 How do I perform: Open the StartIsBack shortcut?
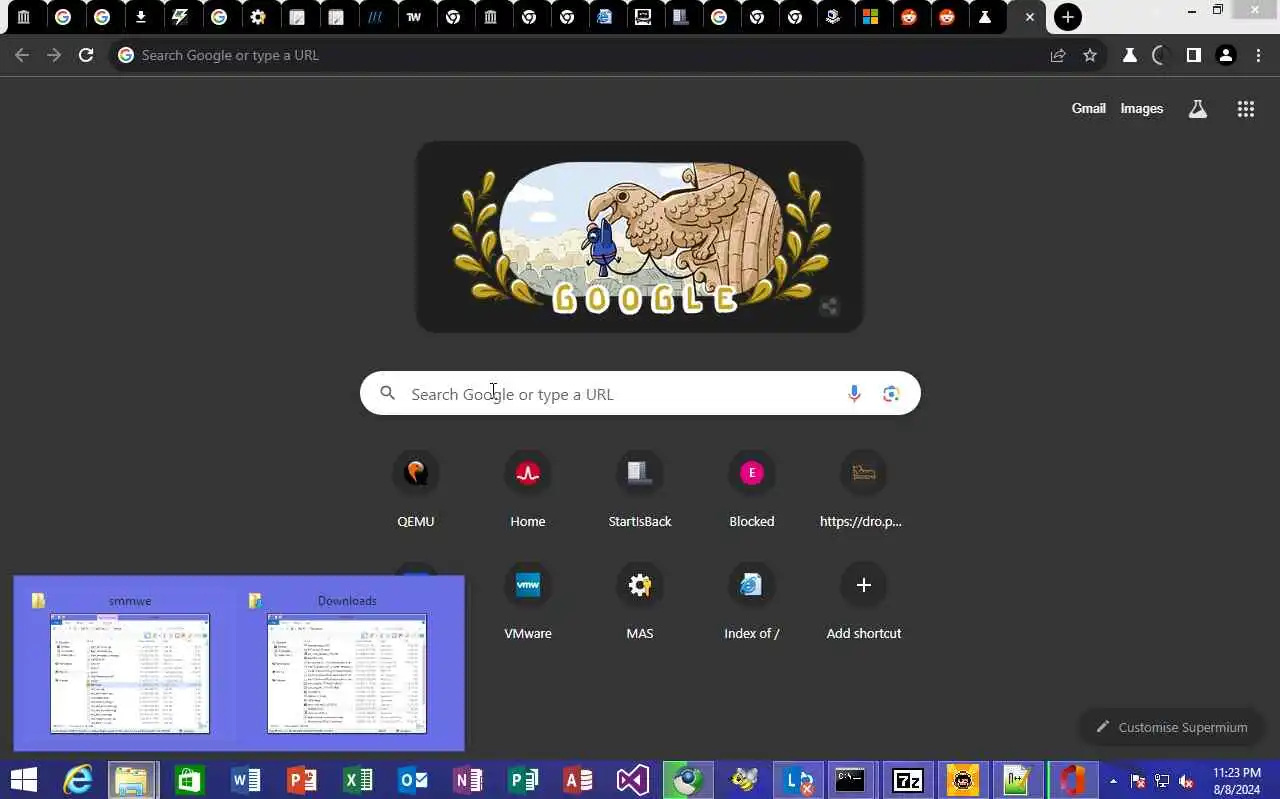[x=640, y=489]
